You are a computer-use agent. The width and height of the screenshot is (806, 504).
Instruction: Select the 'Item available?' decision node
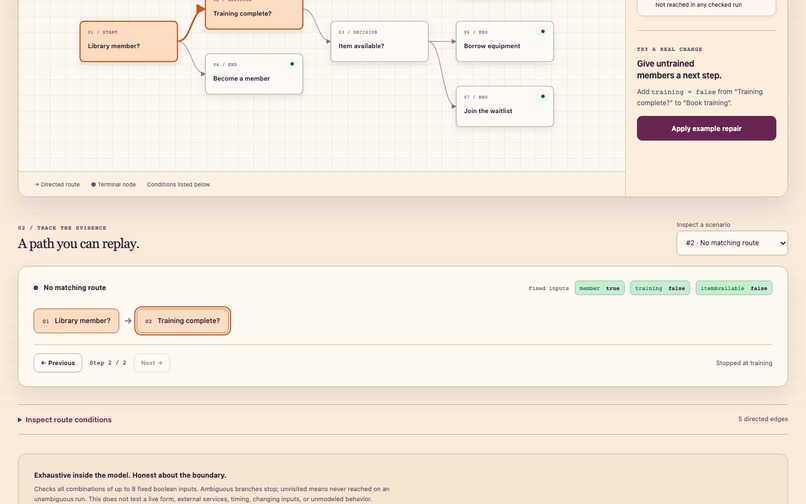[x=379, y=41]
